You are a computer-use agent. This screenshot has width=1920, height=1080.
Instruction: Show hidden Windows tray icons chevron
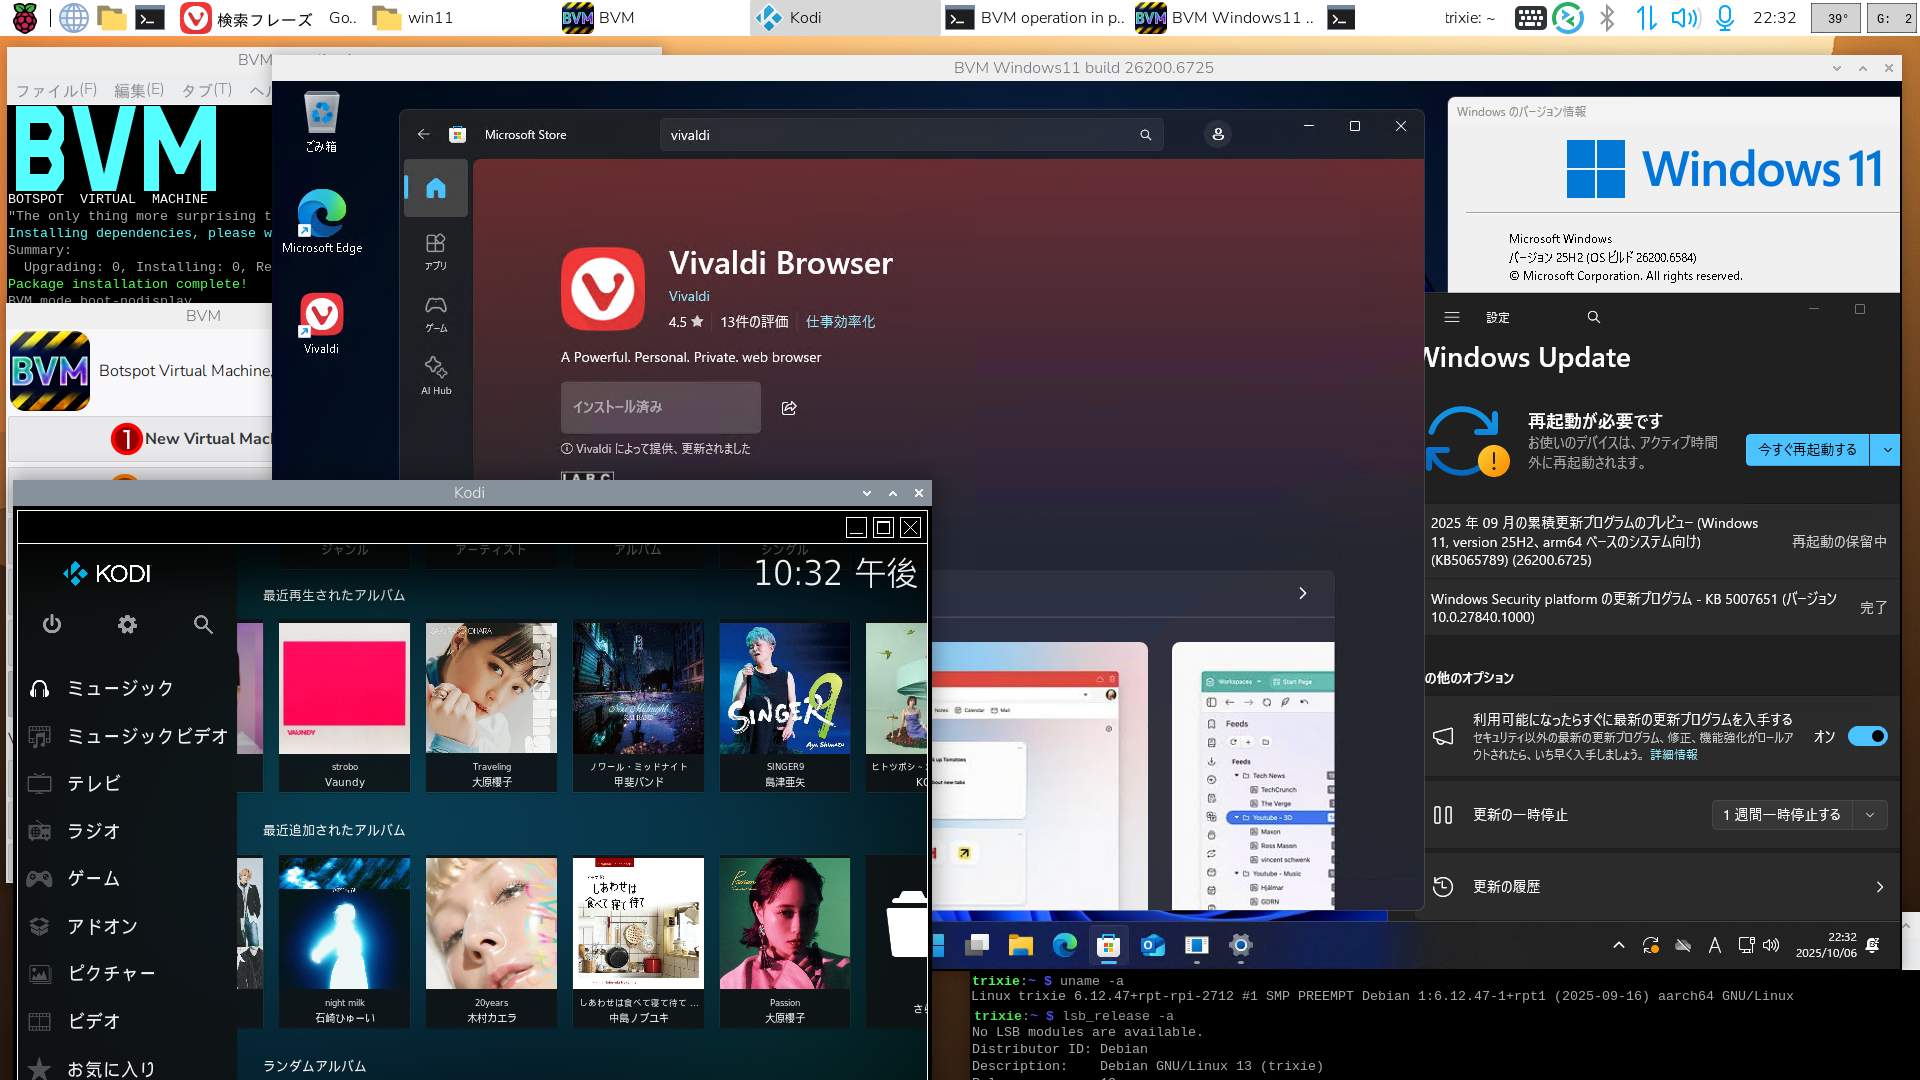pos(1618,945)
